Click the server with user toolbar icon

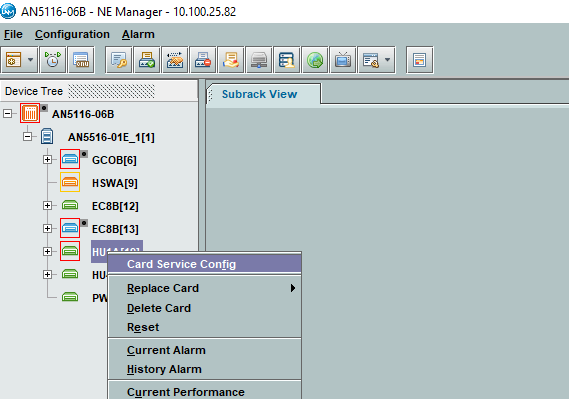[x=287, y=60]
